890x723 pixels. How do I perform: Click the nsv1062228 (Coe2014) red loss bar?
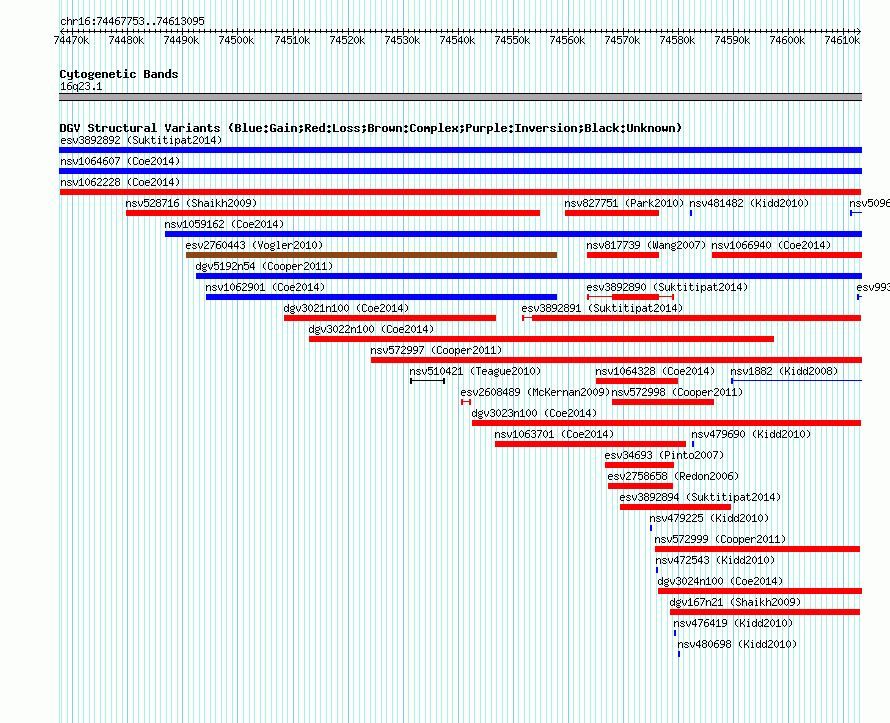click(460, 192)
